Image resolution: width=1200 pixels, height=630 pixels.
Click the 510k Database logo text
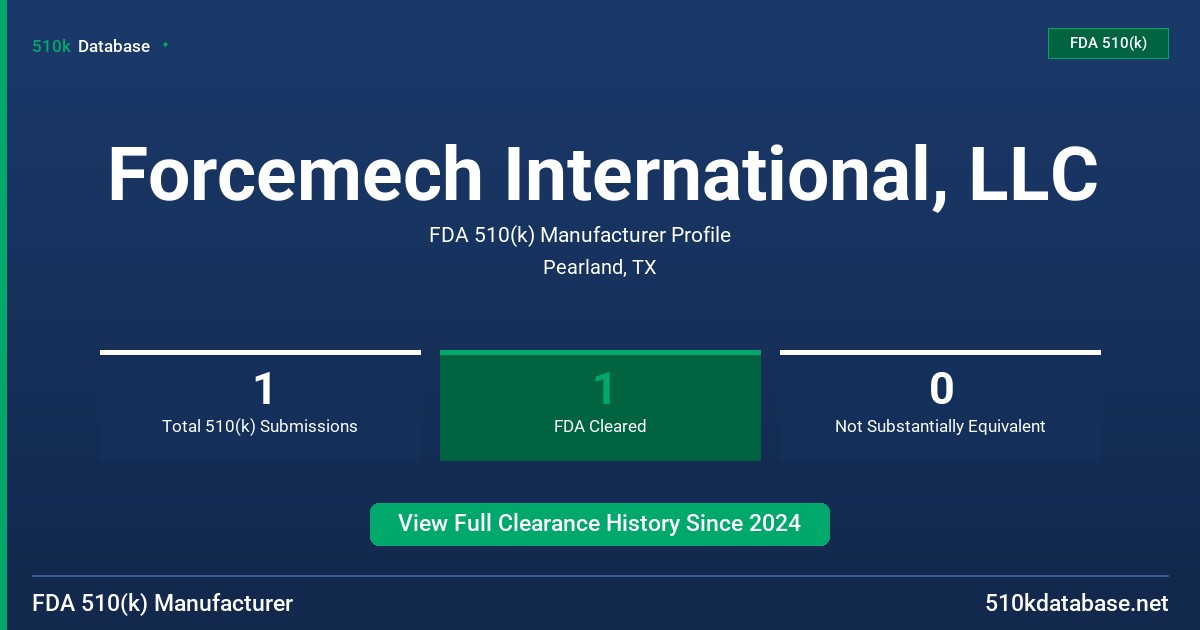[x=91, y=46]
